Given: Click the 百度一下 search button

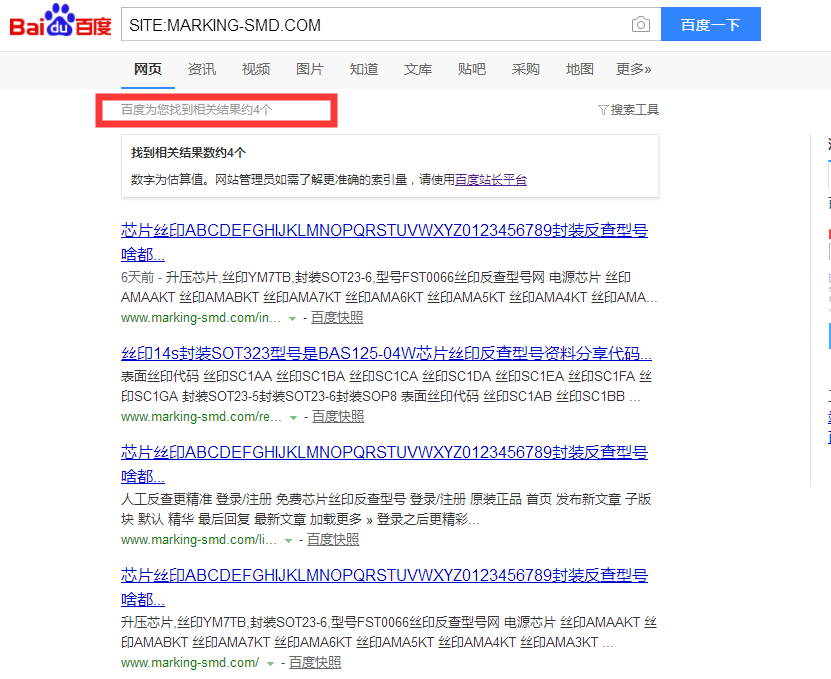Looking at the screenshot, I should pos(711,24).
